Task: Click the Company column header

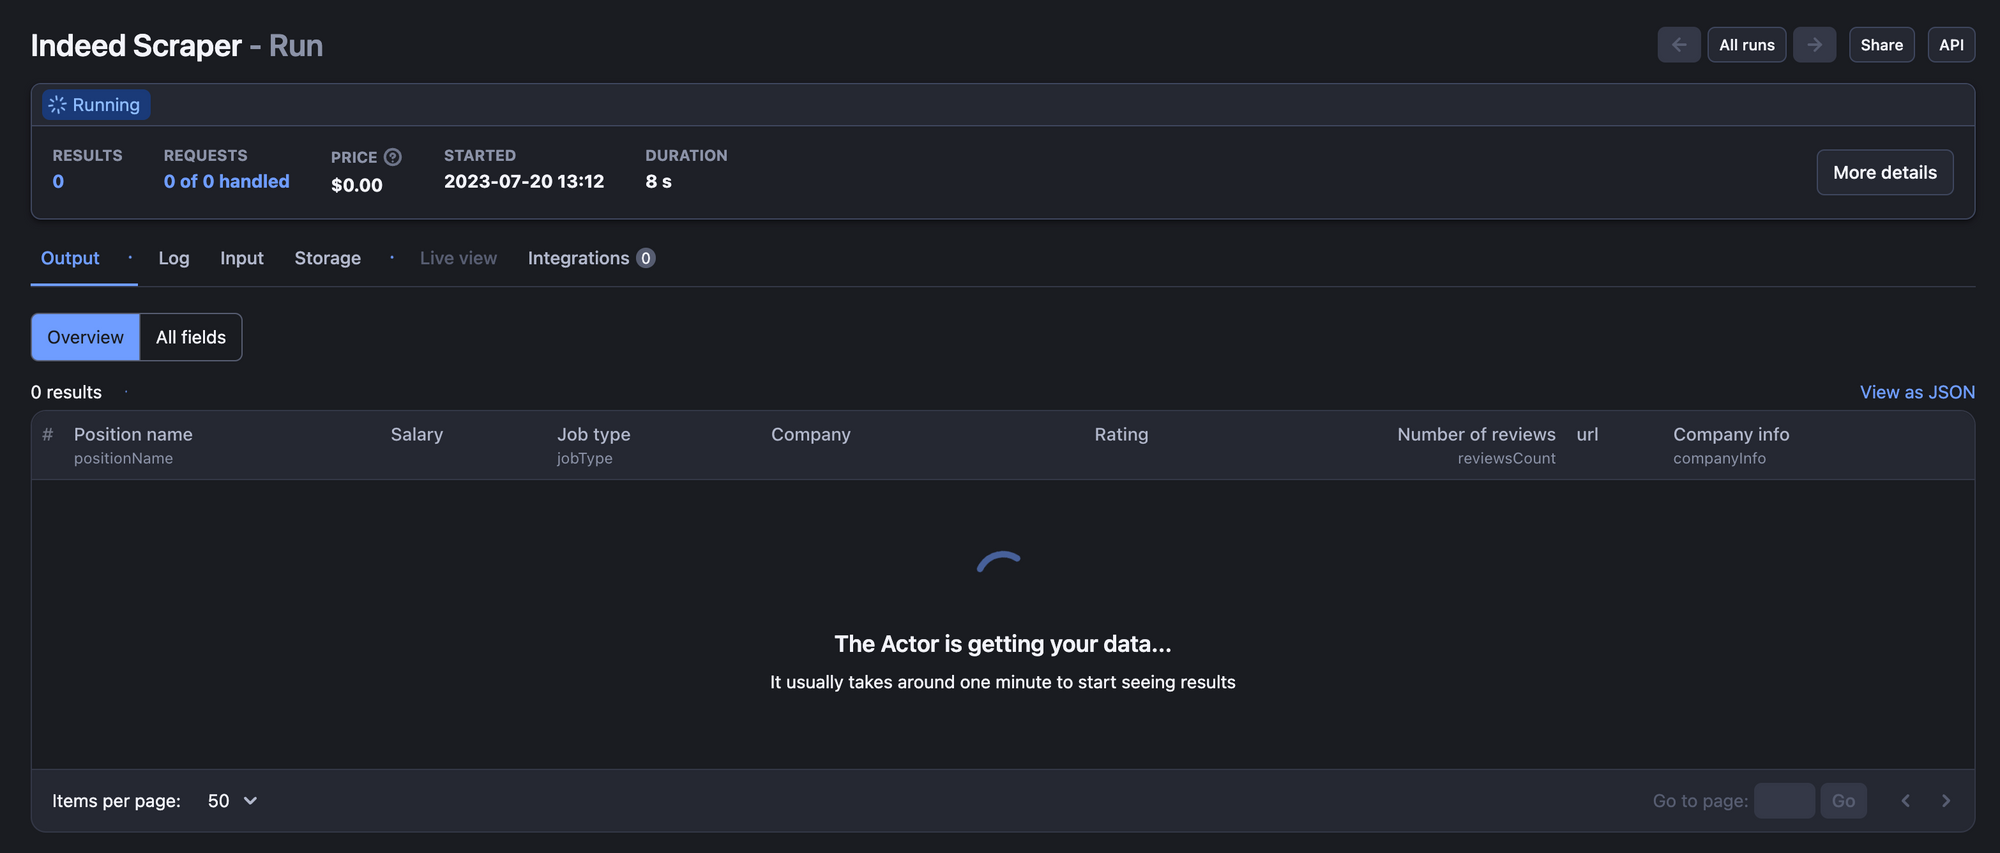Action: click(x=811, y=434)
